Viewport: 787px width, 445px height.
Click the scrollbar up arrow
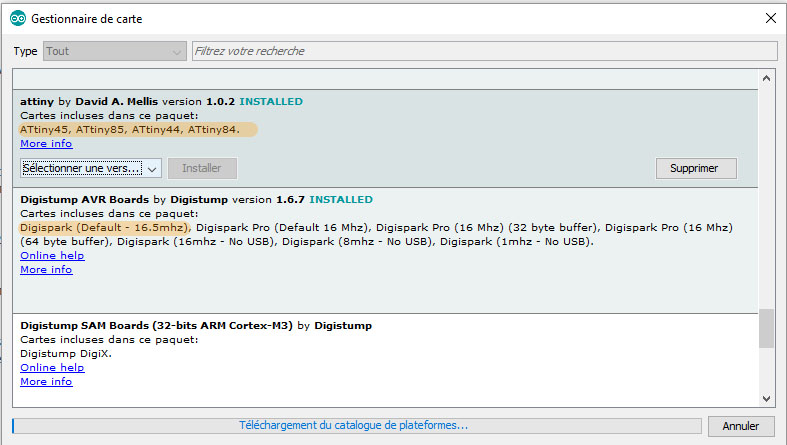[766, 78]
